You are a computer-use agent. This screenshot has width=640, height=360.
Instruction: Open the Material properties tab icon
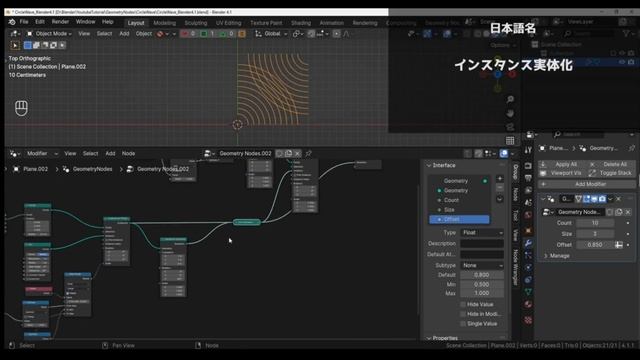[528, 304]
